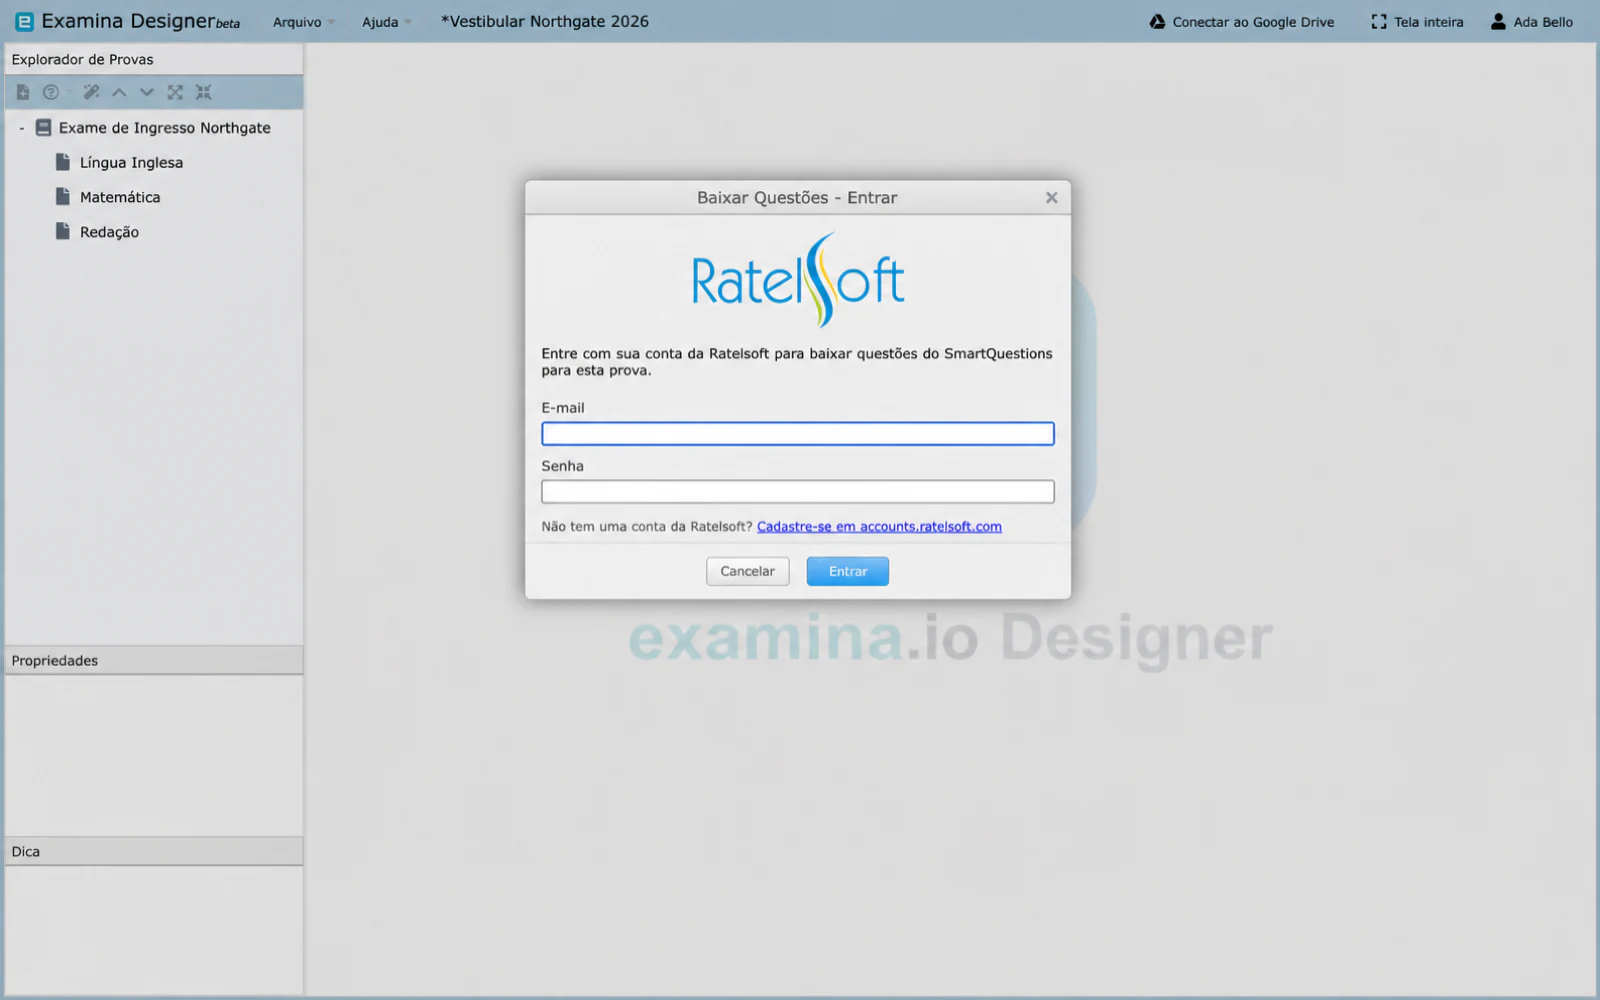Click the user avatar icon

pyautogui.click(x=1498, y=21)
